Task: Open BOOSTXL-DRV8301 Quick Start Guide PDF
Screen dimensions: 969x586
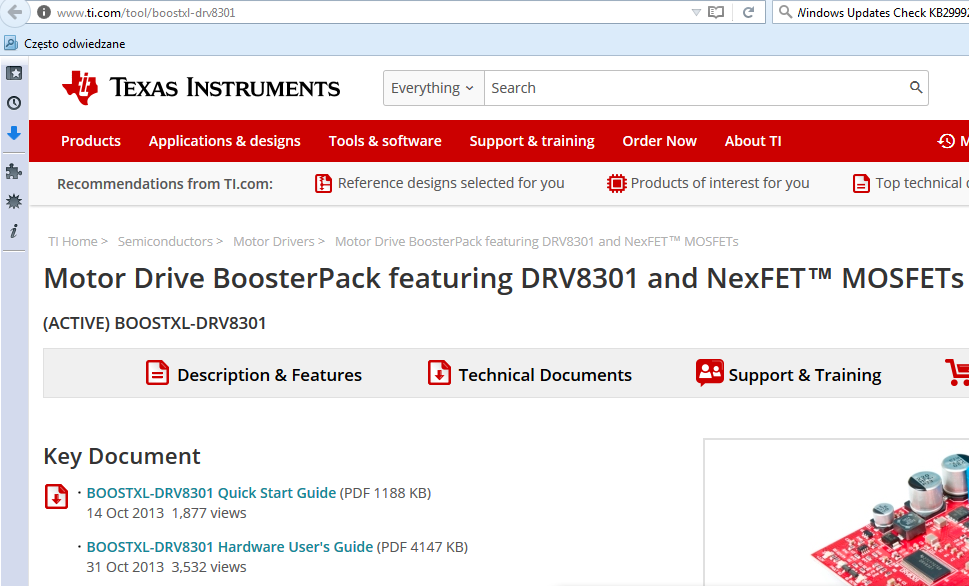Action: [x=211, y=493]
